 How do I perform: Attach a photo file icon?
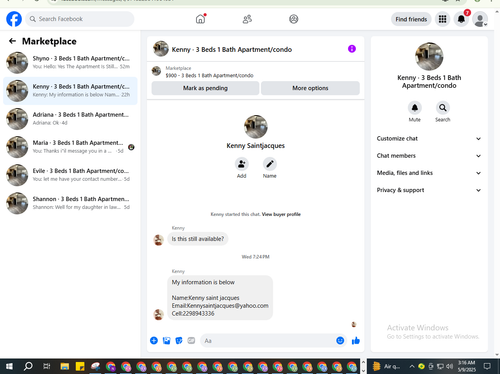[x=166, y=340]
